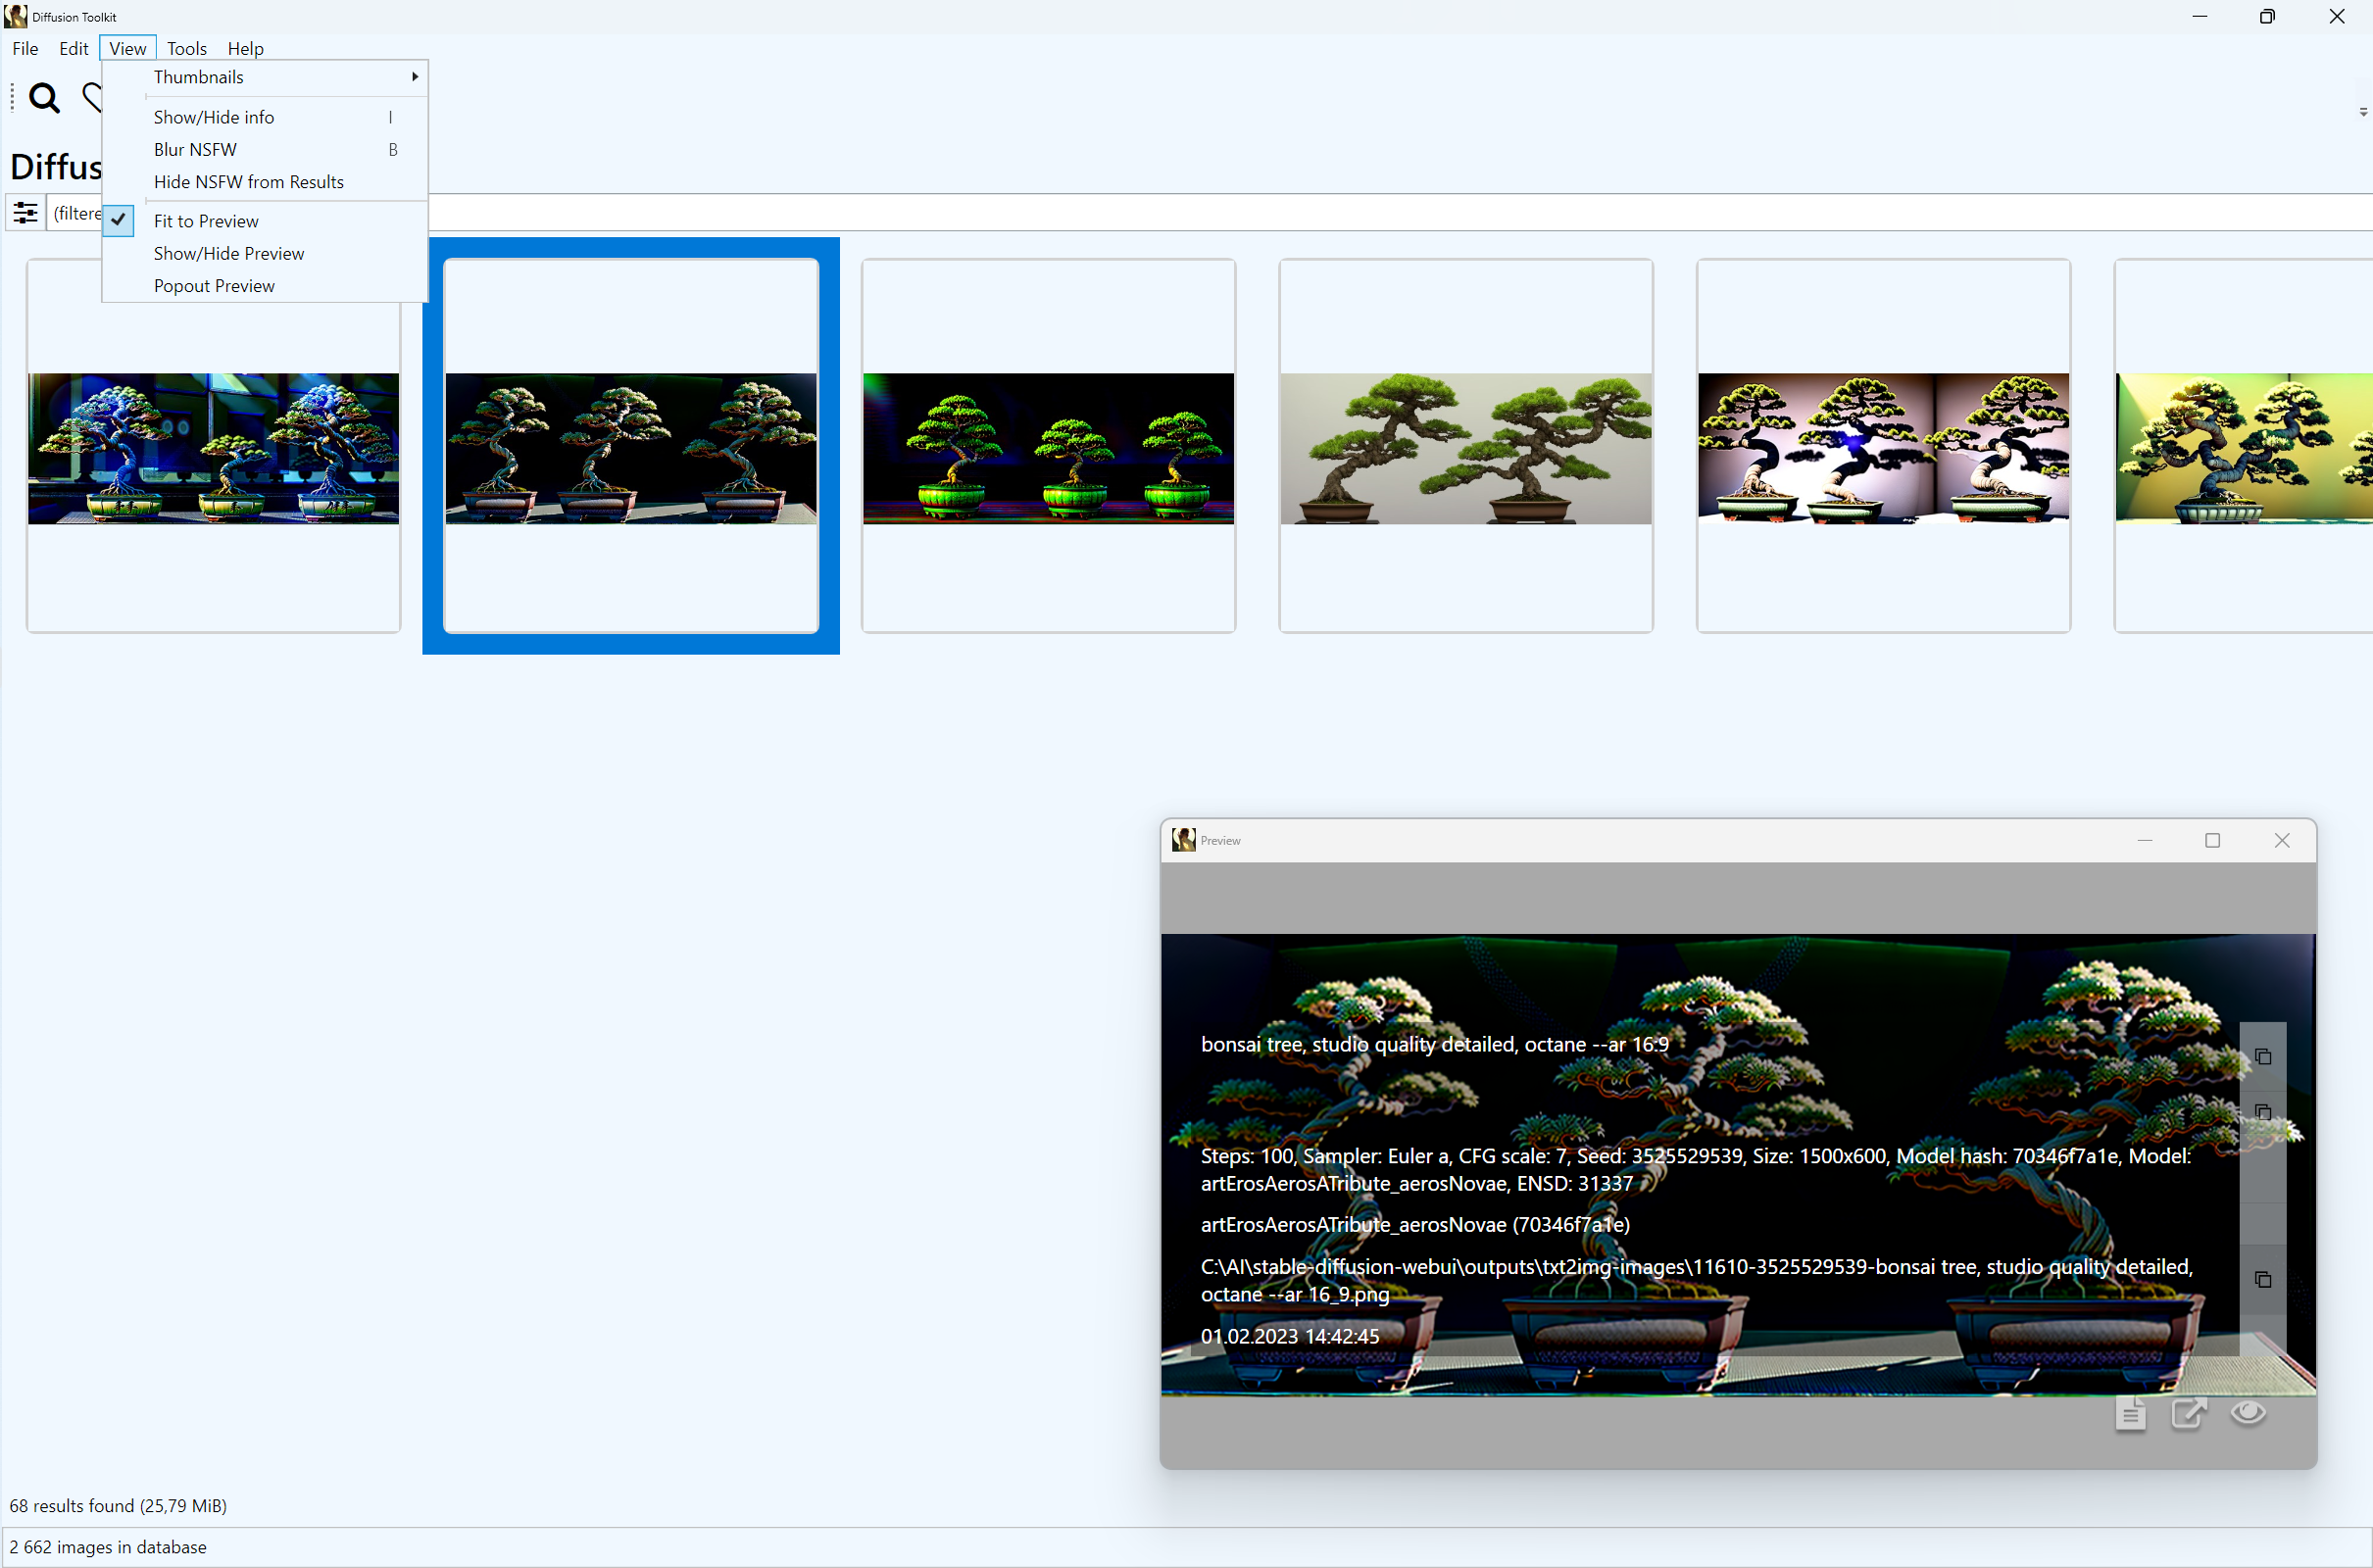This screenshot has width=2373, height=1568.
Task: Open the Help menu
Action: click(x=245, y=48)
